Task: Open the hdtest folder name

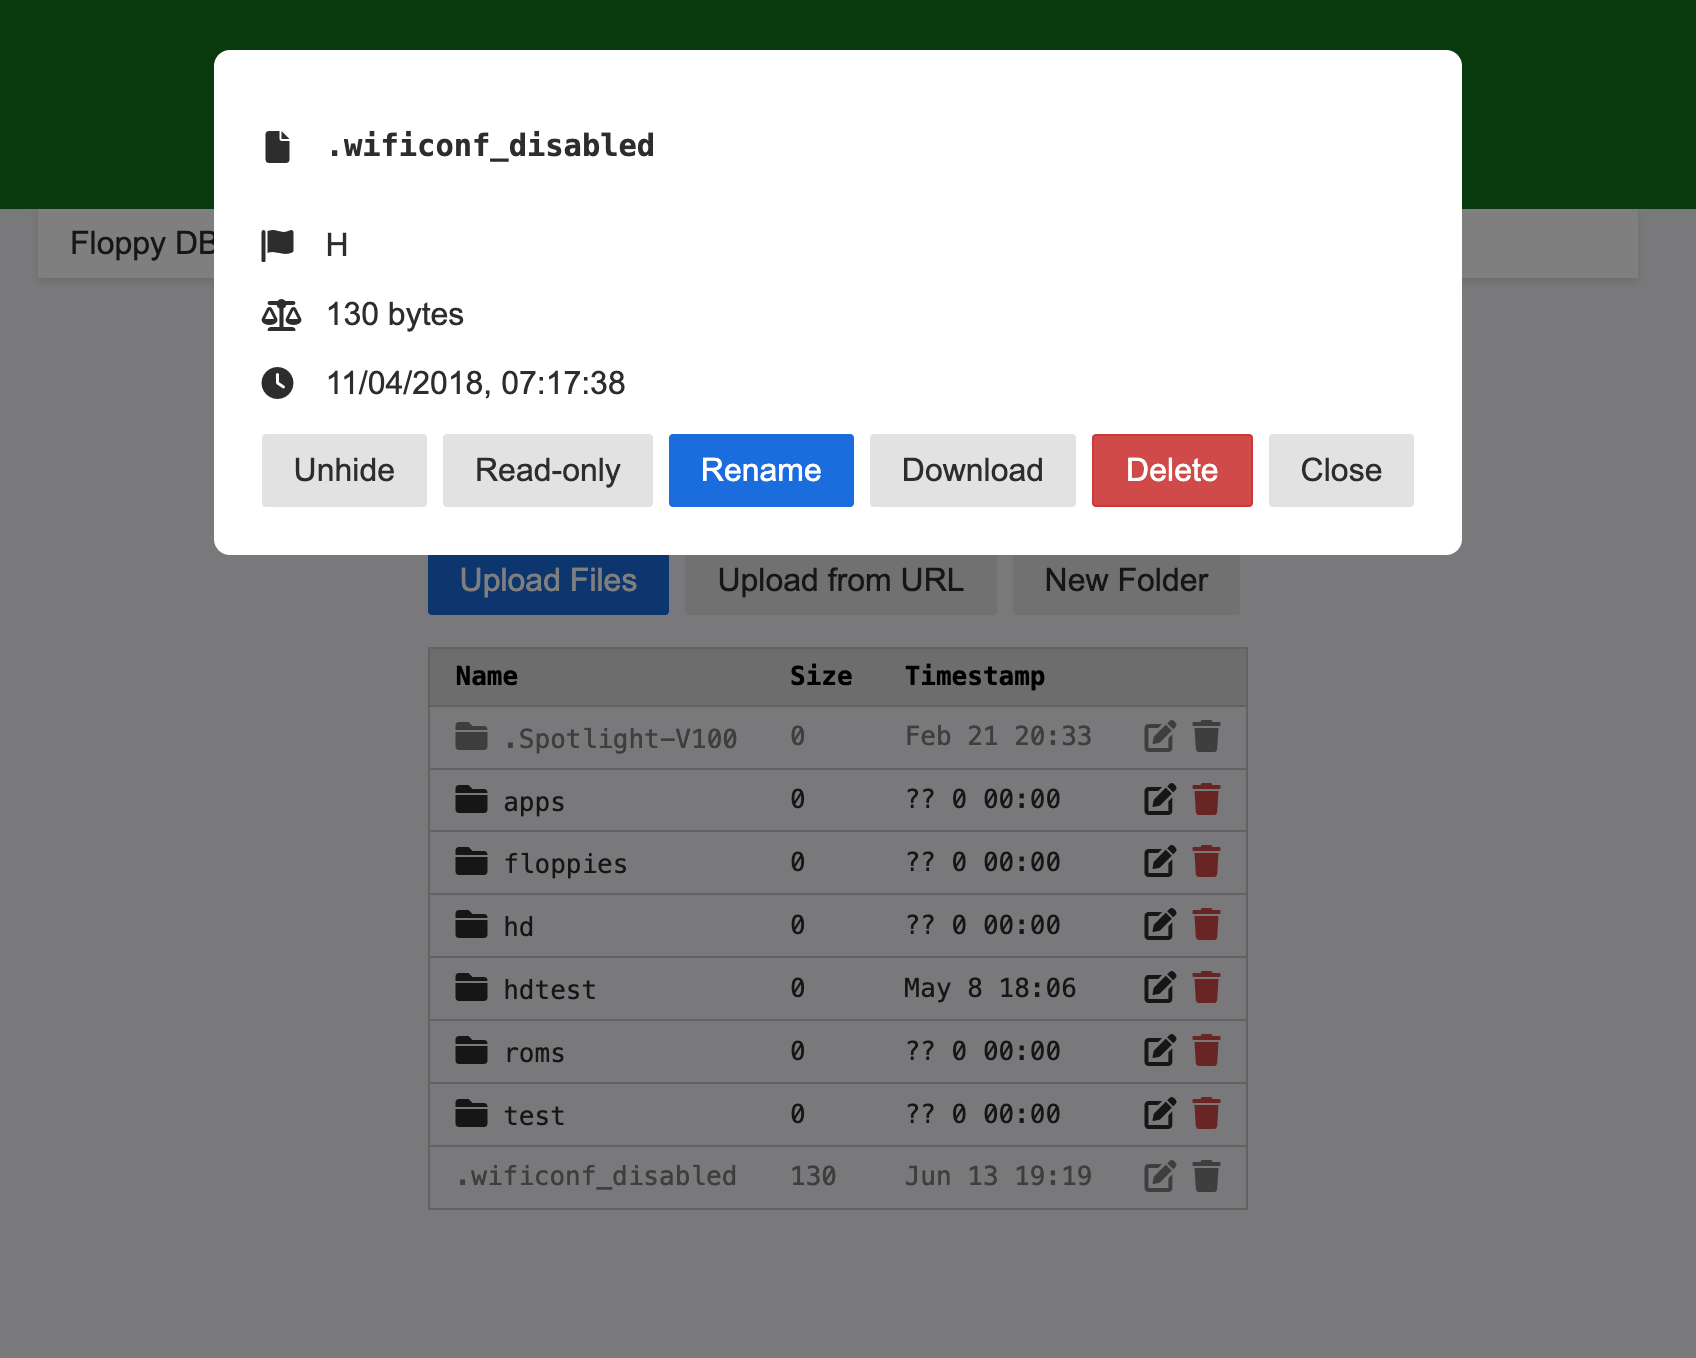Action: pyautogui.click(x=550, y=990)
